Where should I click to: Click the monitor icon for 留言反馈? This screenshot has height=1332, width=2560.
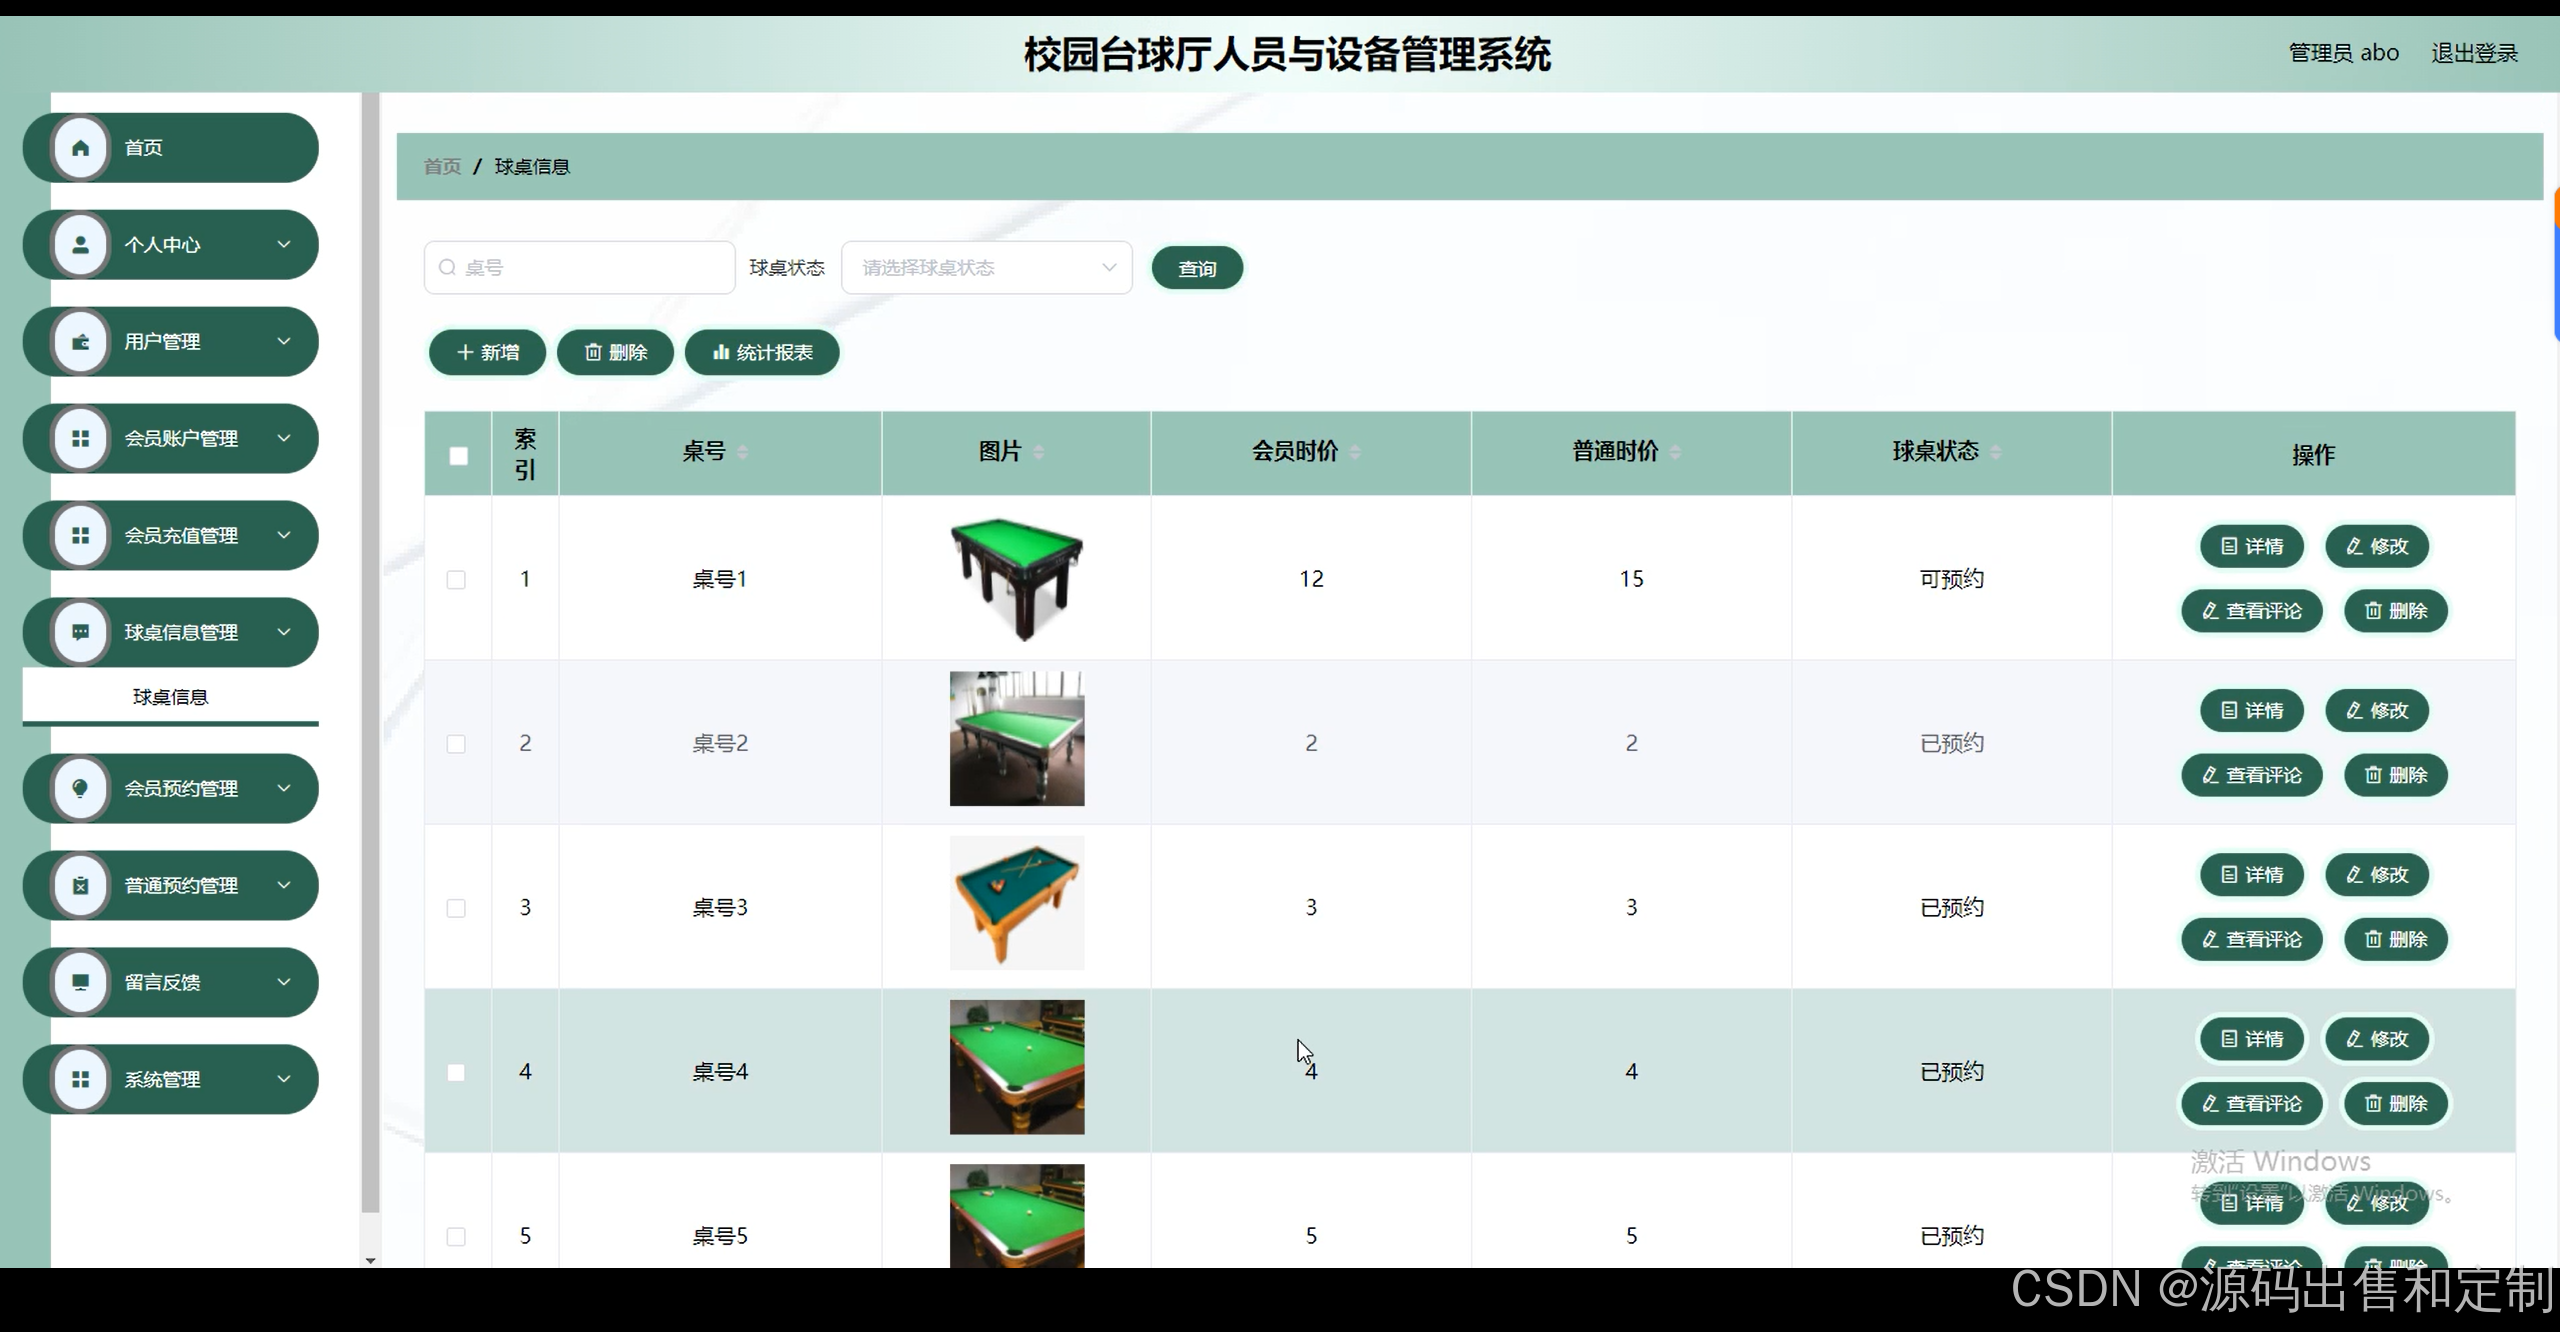81,982
